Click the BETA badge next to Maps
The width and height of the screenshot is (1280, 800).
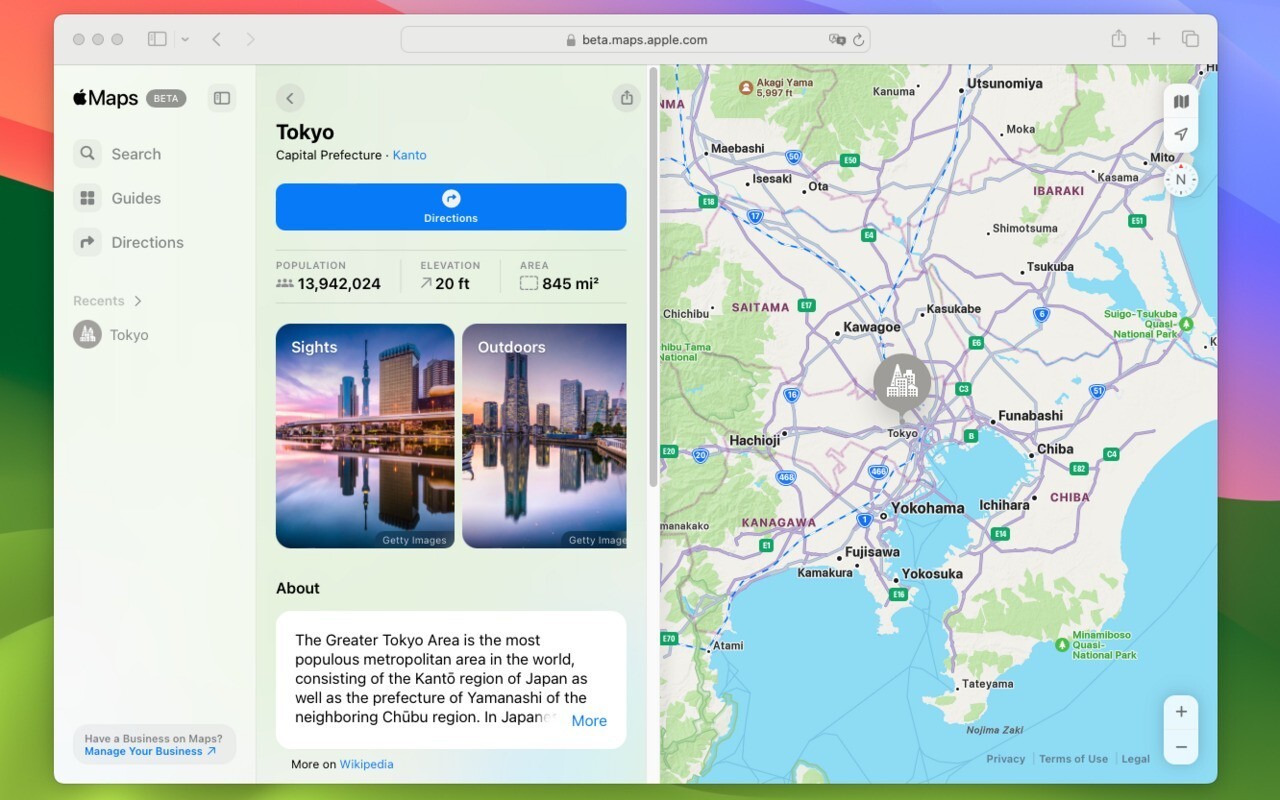(x=166, y=99)
